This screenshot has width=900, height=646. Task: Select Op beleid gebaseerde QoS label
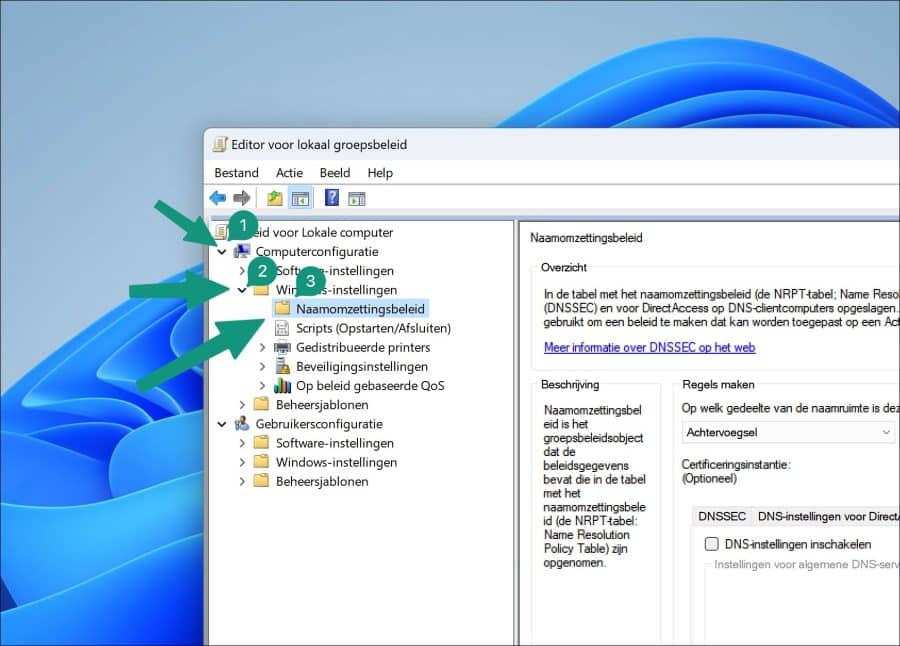(x=370, y=385)
